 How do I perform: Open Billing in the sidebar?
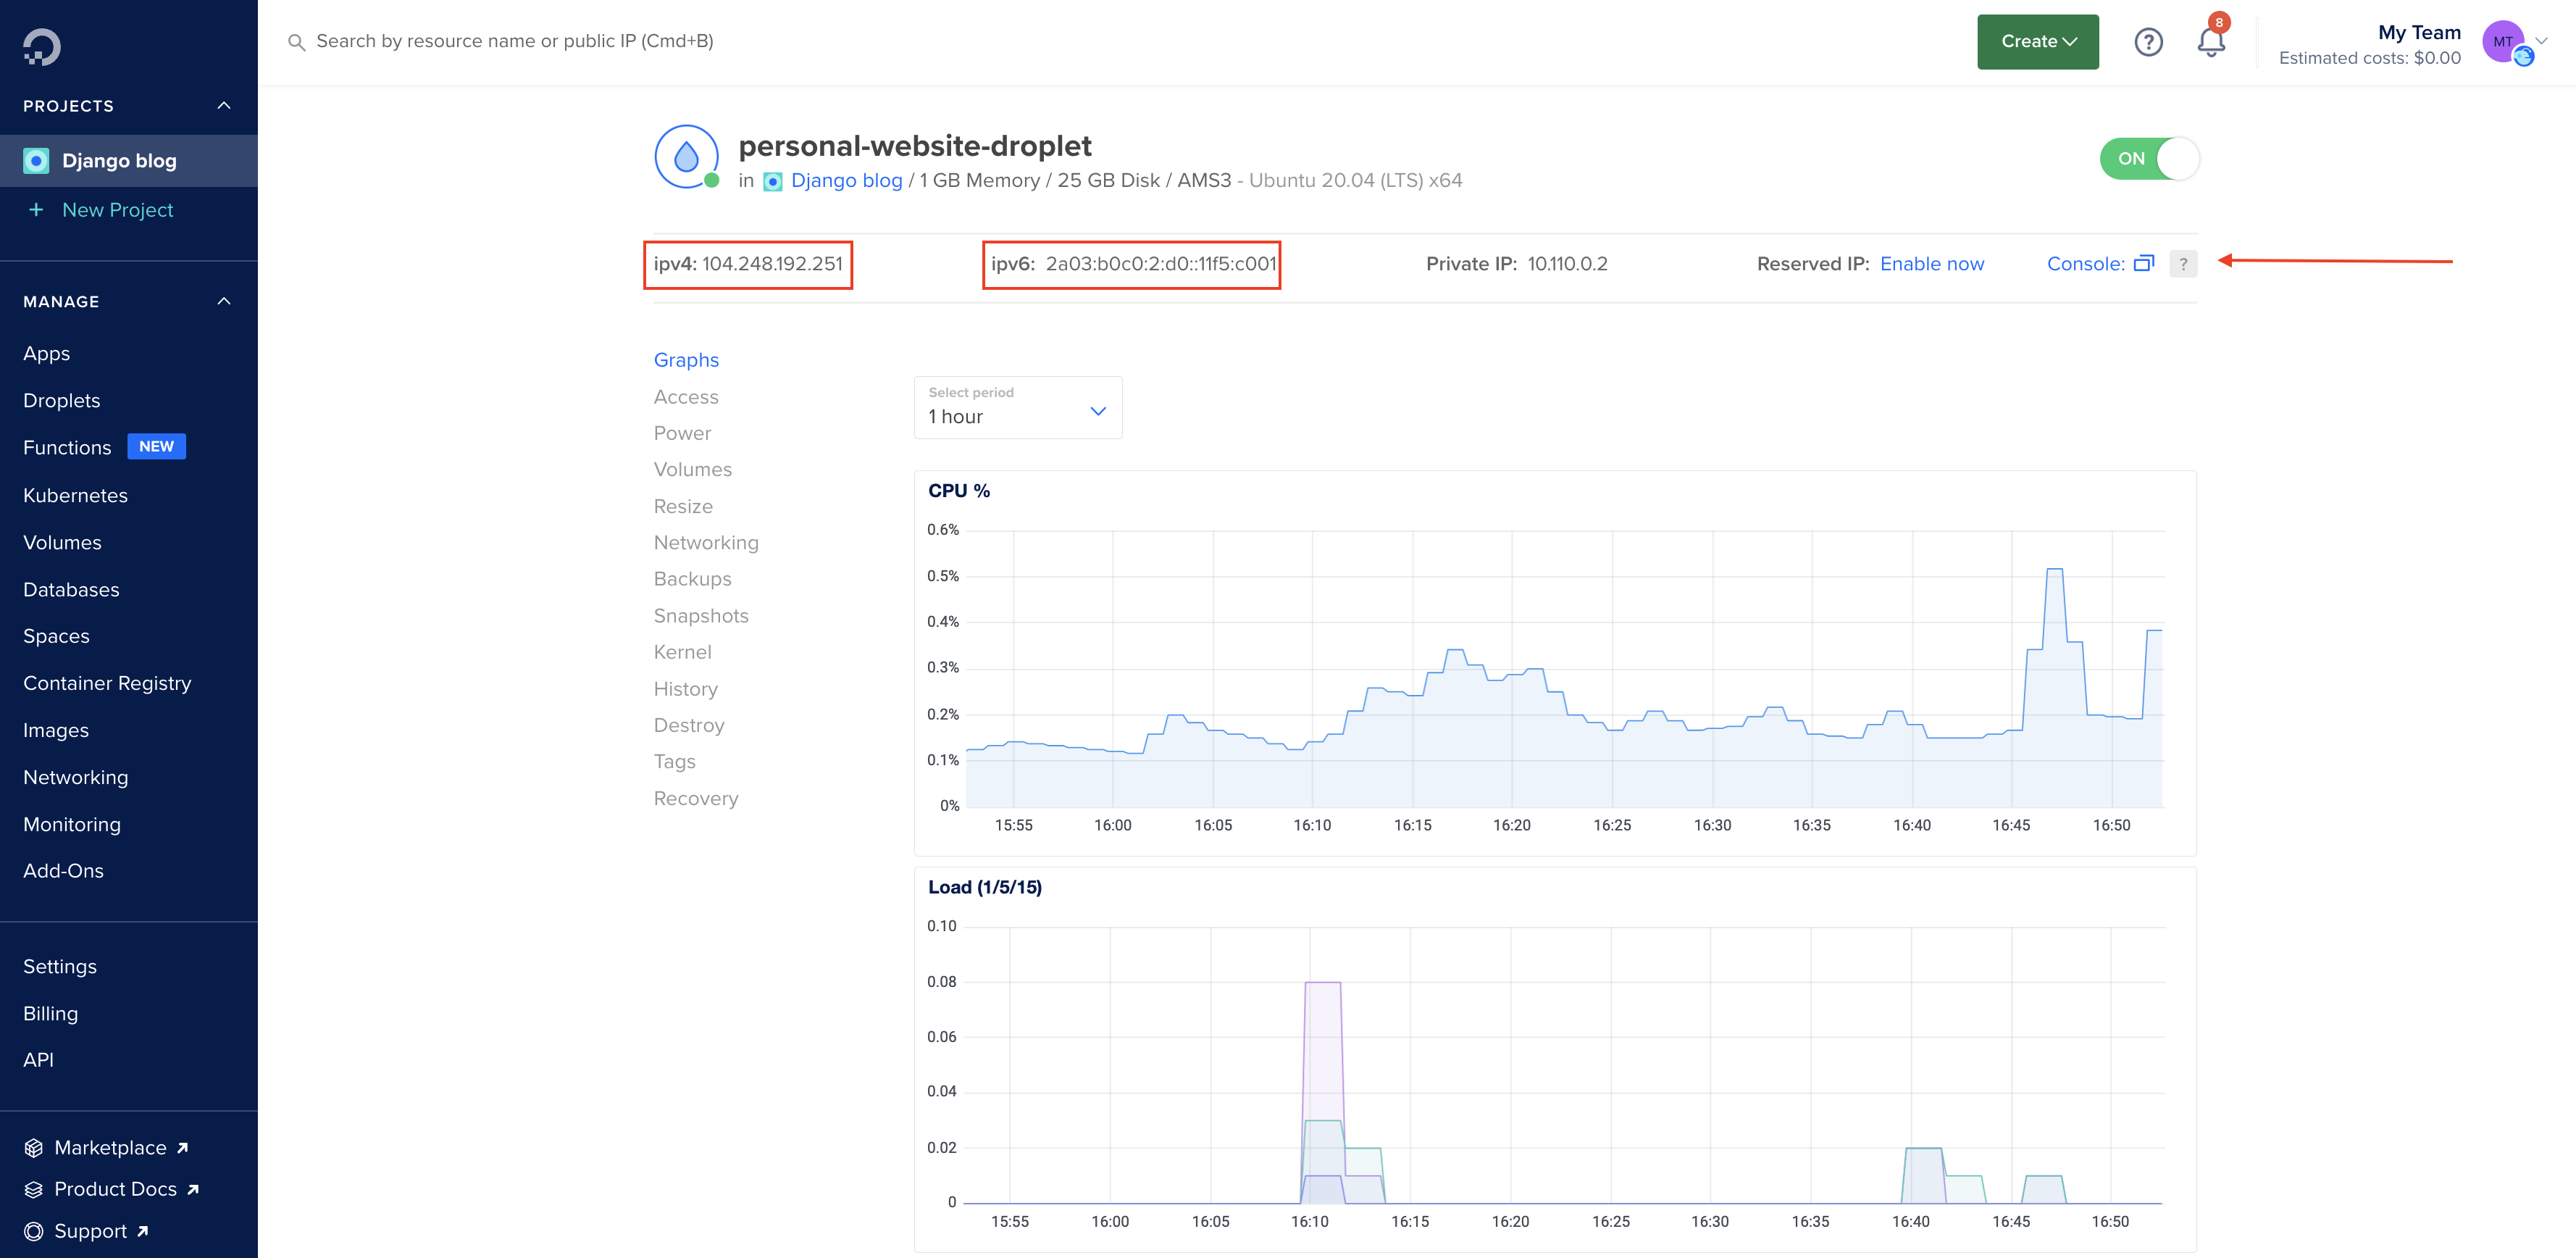[50, 1013]
